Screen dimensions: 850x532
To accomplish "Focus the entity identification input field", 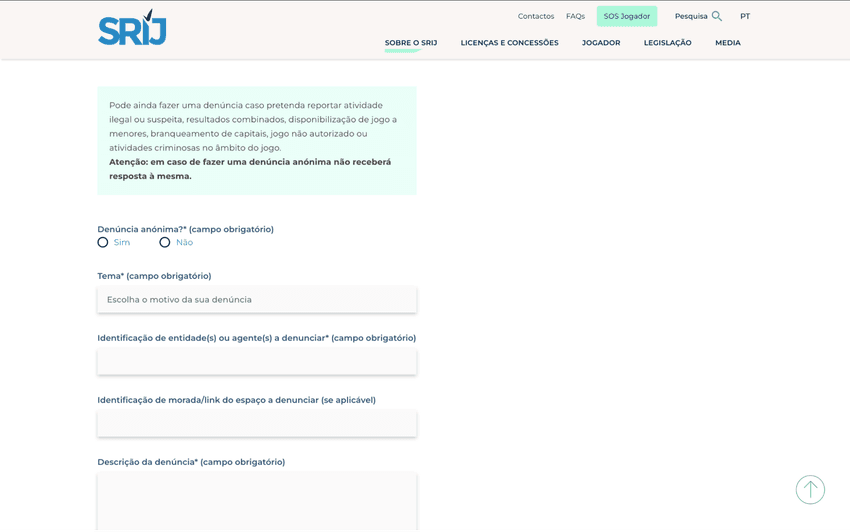I will [256, 362].
